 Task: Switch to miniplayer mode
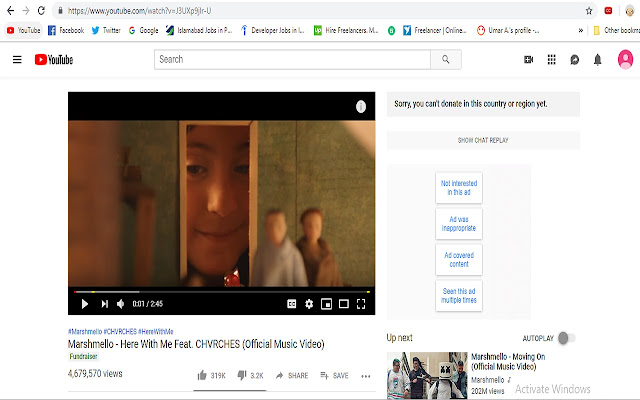[326, 304]
